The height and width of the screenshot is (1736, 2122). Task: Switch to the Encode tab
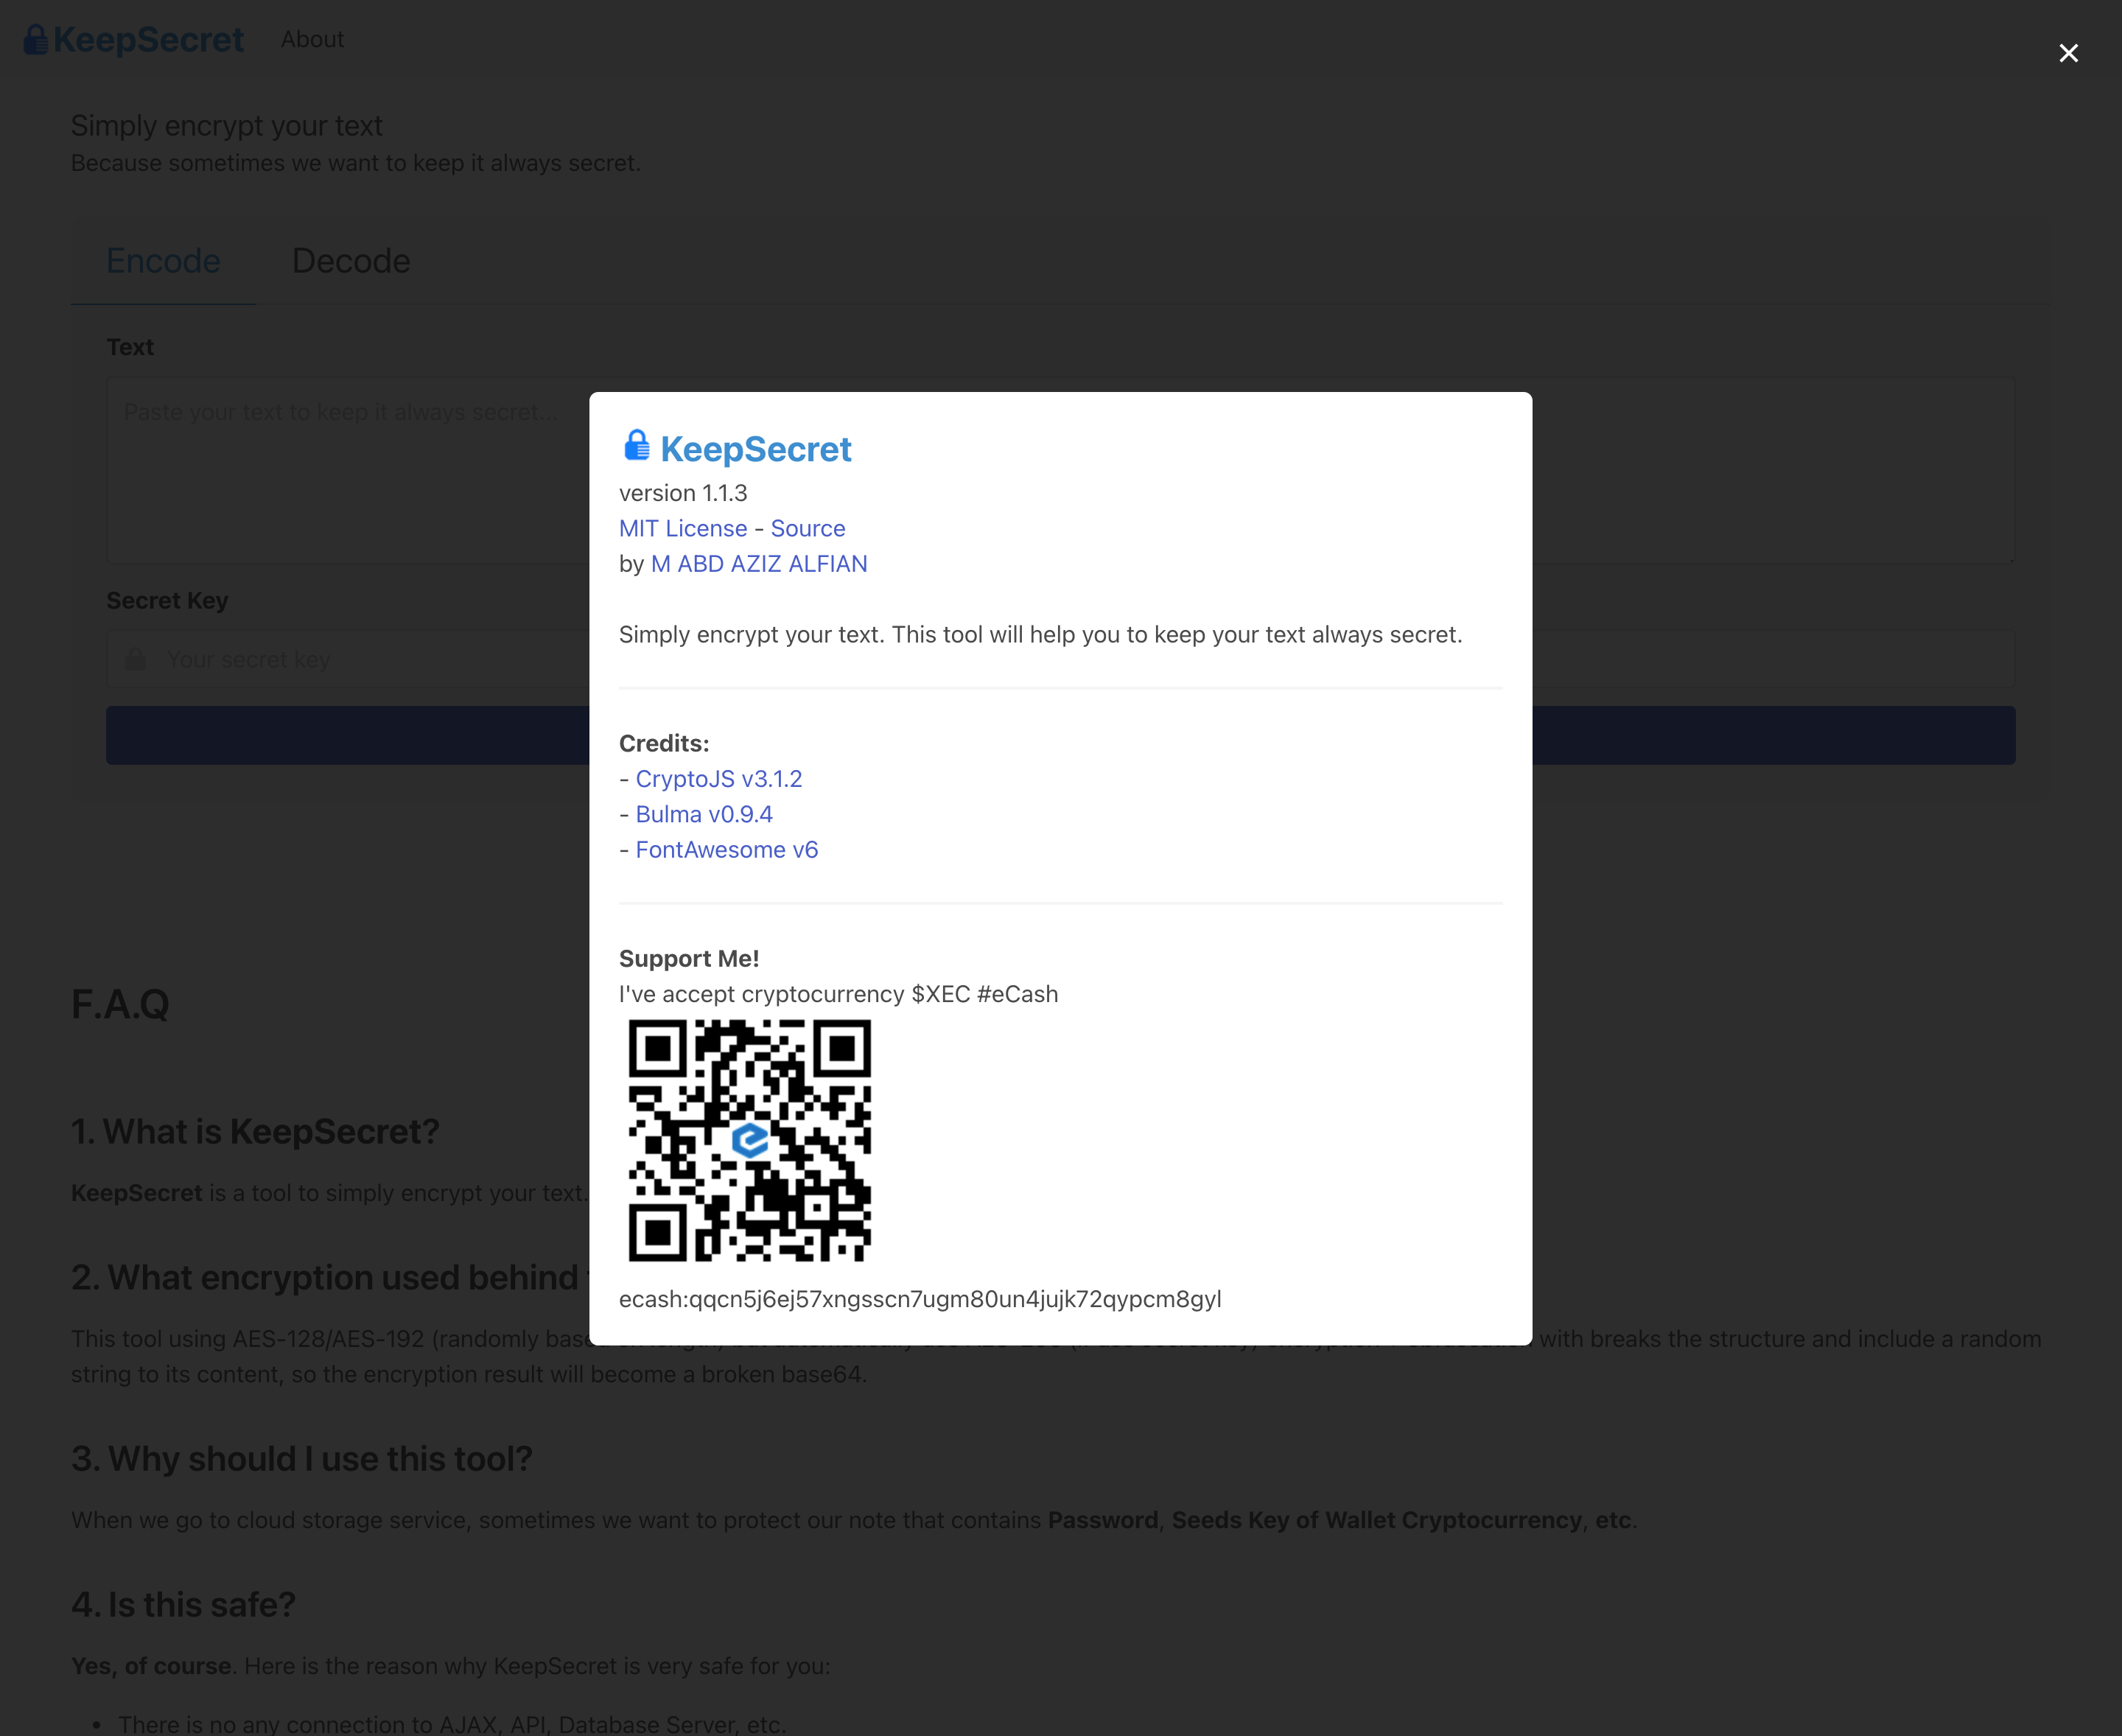click(163, 261)
